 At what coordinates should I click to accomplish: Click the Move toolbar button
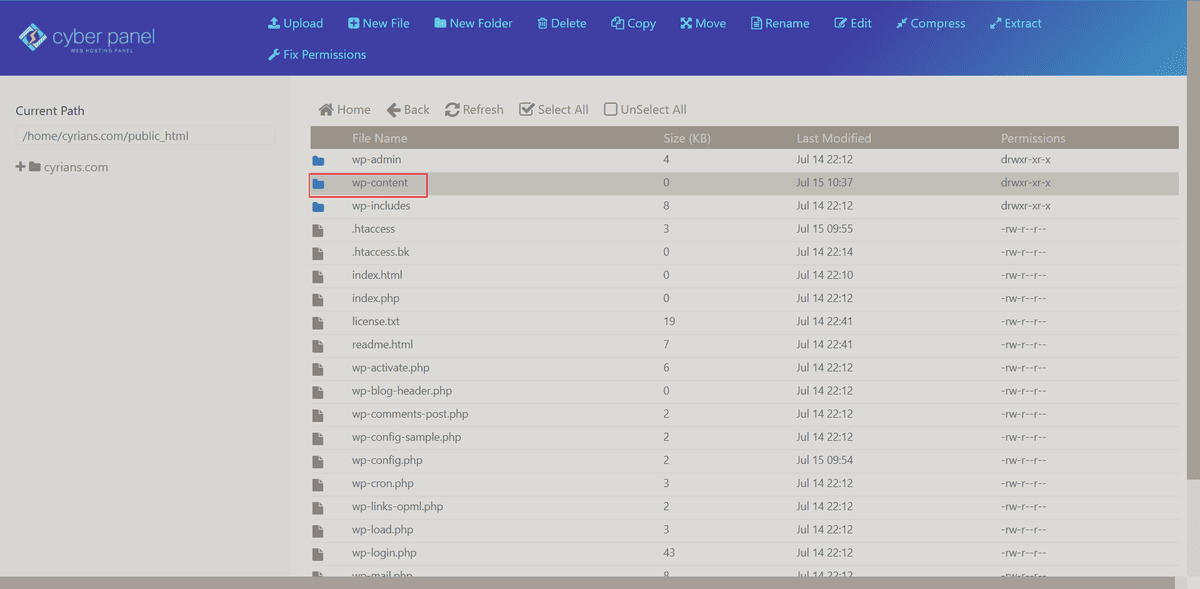point(703,23)
